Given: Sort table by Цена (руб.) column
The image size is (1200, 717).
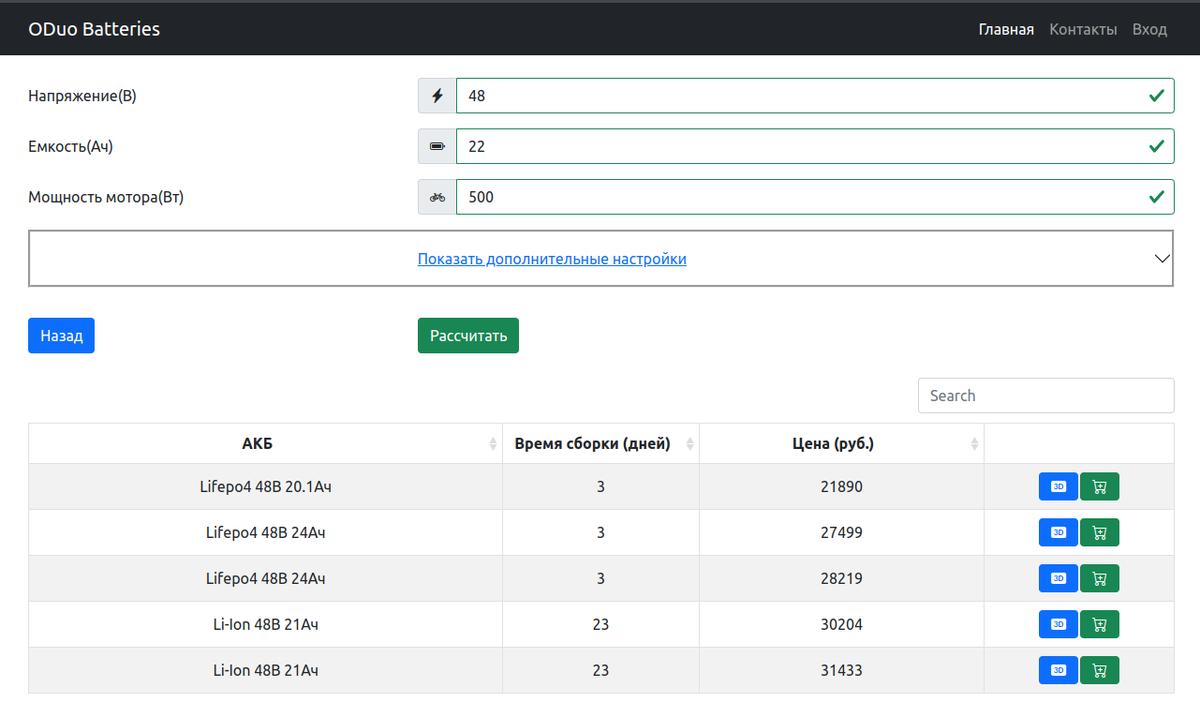Looking at the screenshot, I should (x=841, y=444).
